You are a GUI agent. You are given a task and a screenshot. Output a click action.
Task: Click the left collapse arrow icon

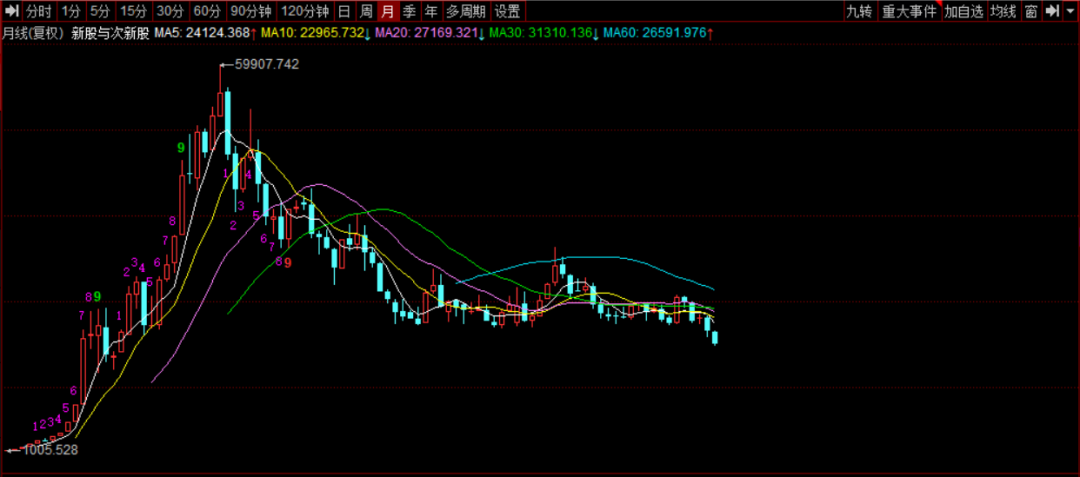tap(12, 12)
